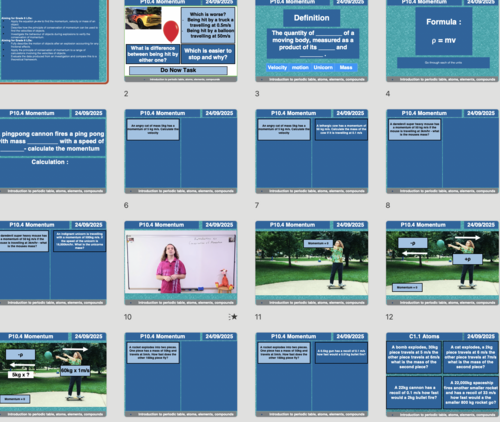Select slide 12 with -p and +p labels
Image resolution: width=500 pixels, height=422 pixels.
442,263
